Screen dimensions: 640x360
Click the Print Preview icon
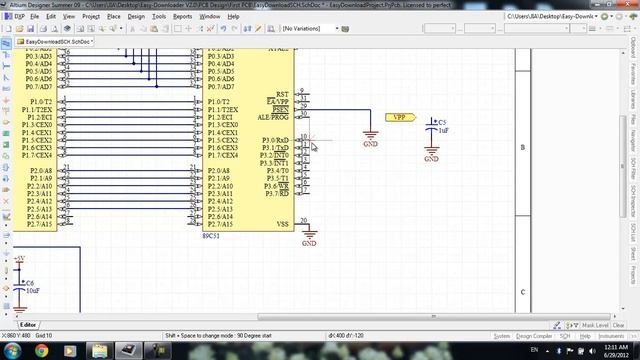[x=54, y=29]
